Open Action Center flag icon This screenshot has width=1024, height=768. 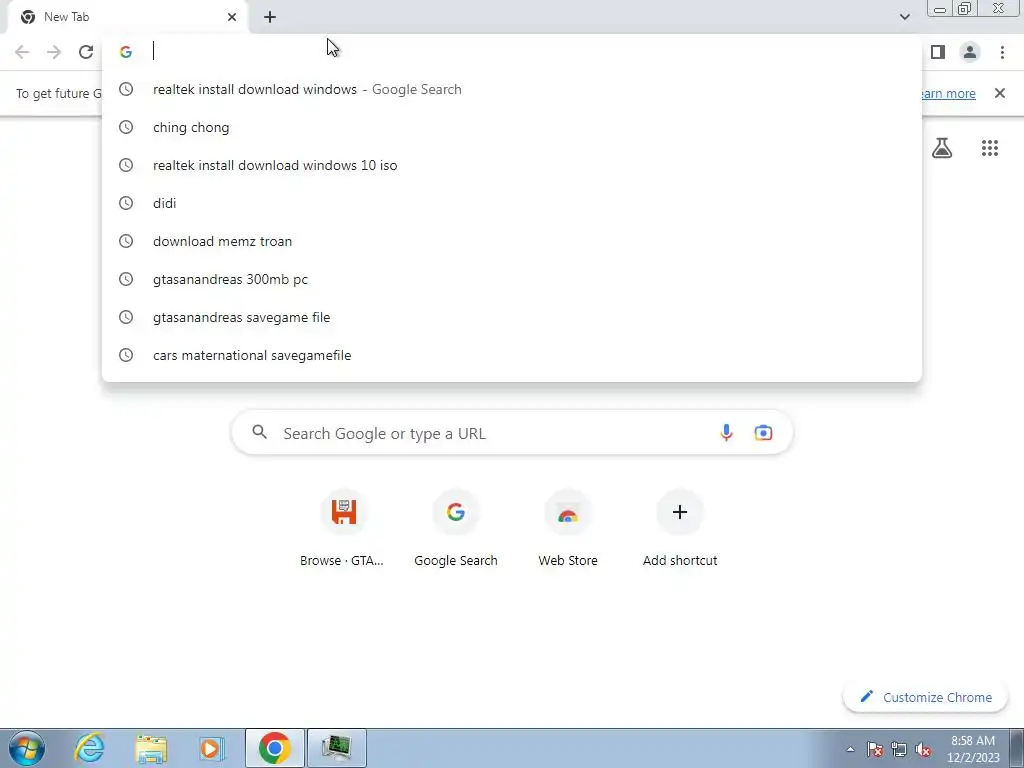875,749
